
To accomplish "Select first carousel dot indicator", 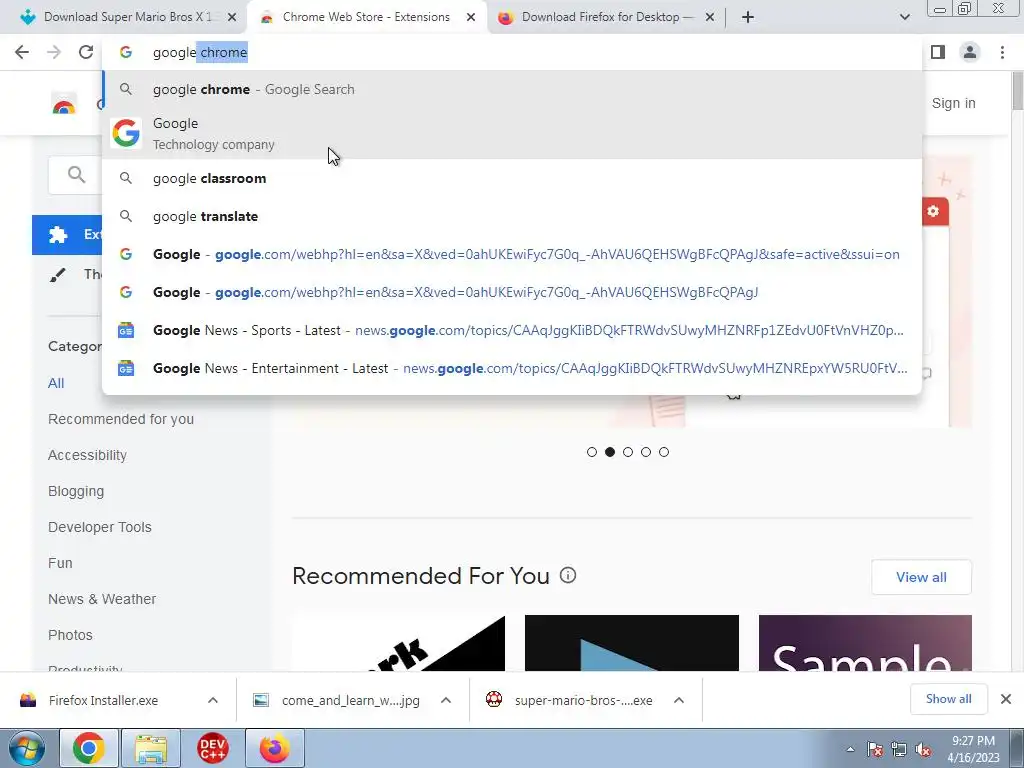I will (592, 452).
